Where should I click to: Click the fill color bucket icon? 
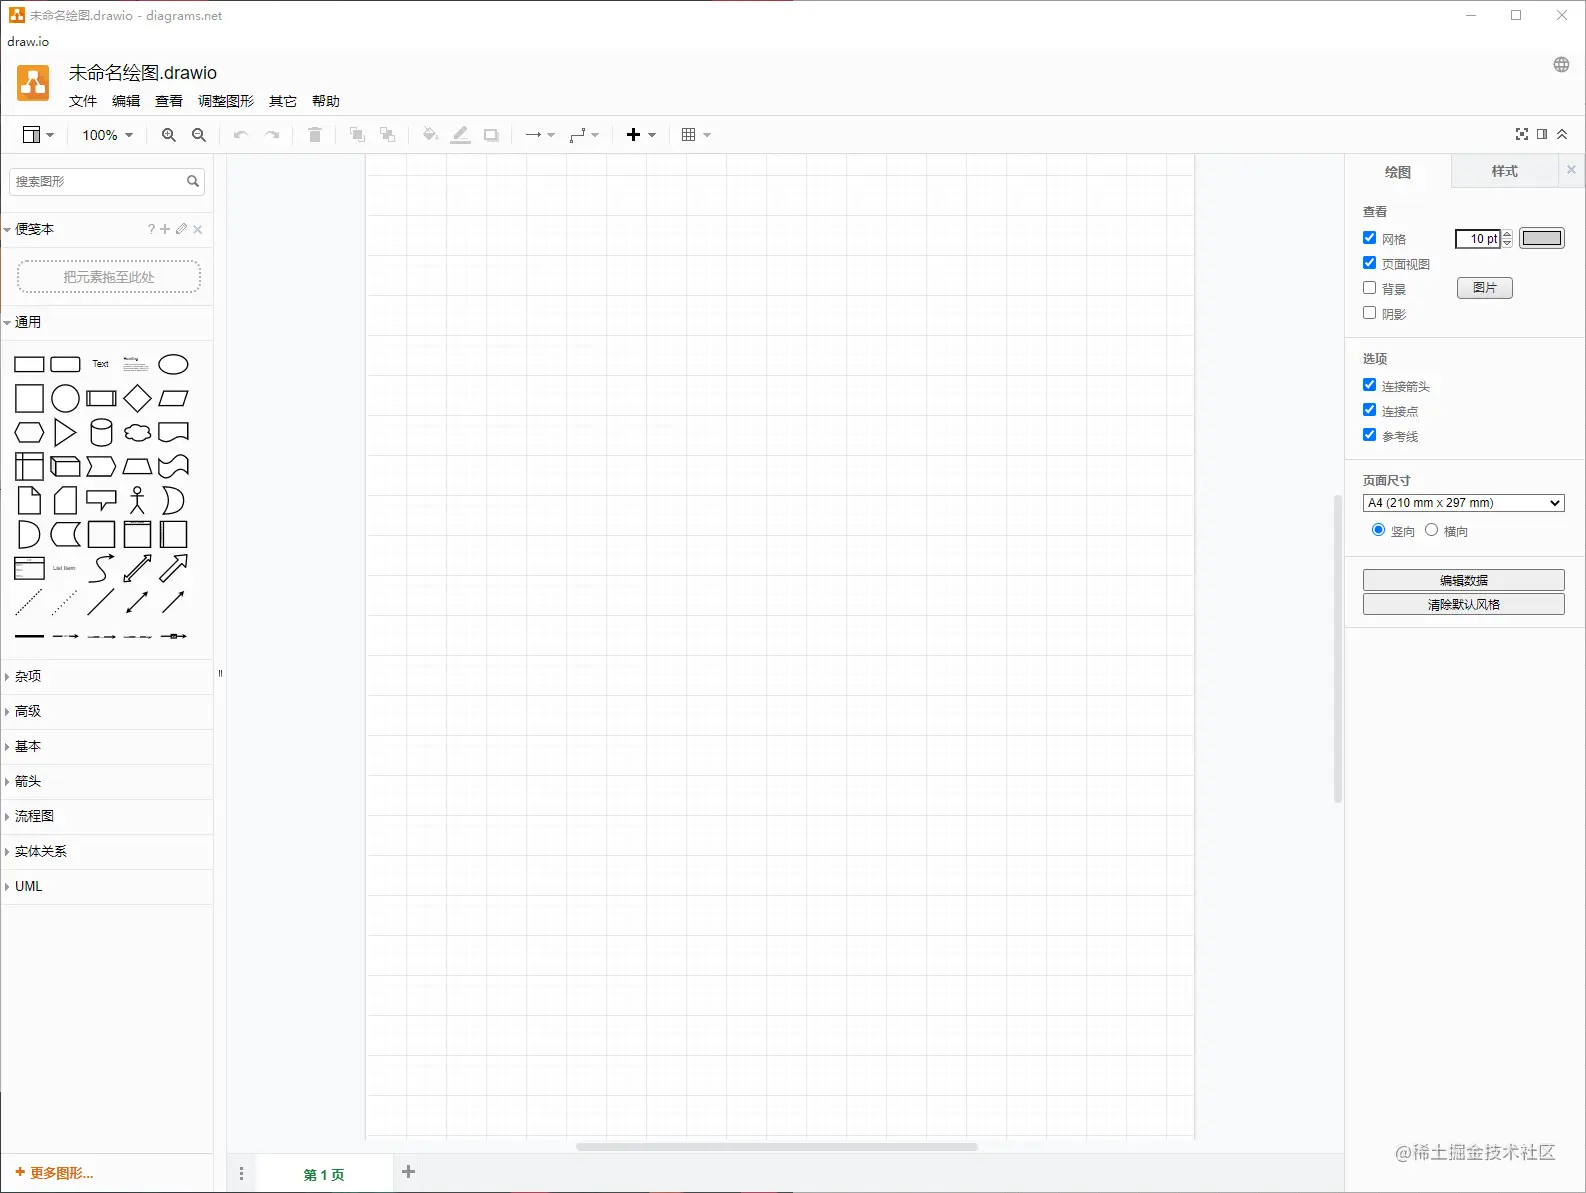click(x=430, y=135)
